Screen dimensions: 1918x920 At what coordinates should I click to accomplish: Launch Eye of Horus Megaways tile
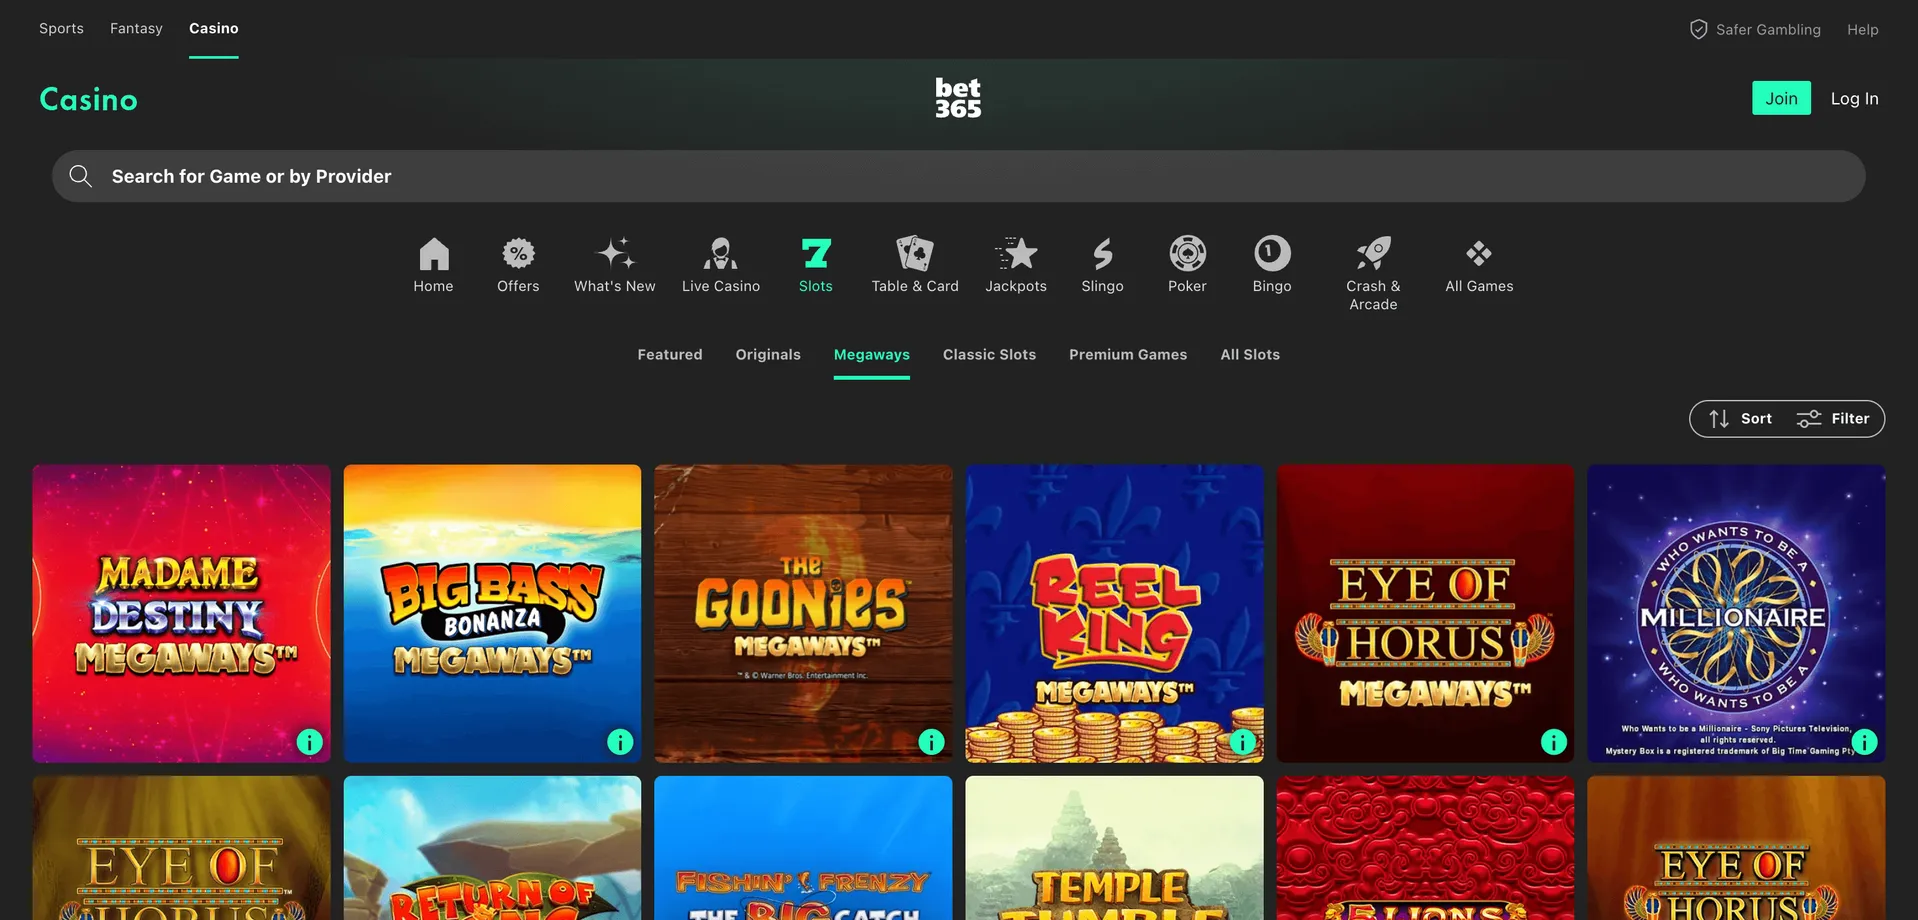1425,614
